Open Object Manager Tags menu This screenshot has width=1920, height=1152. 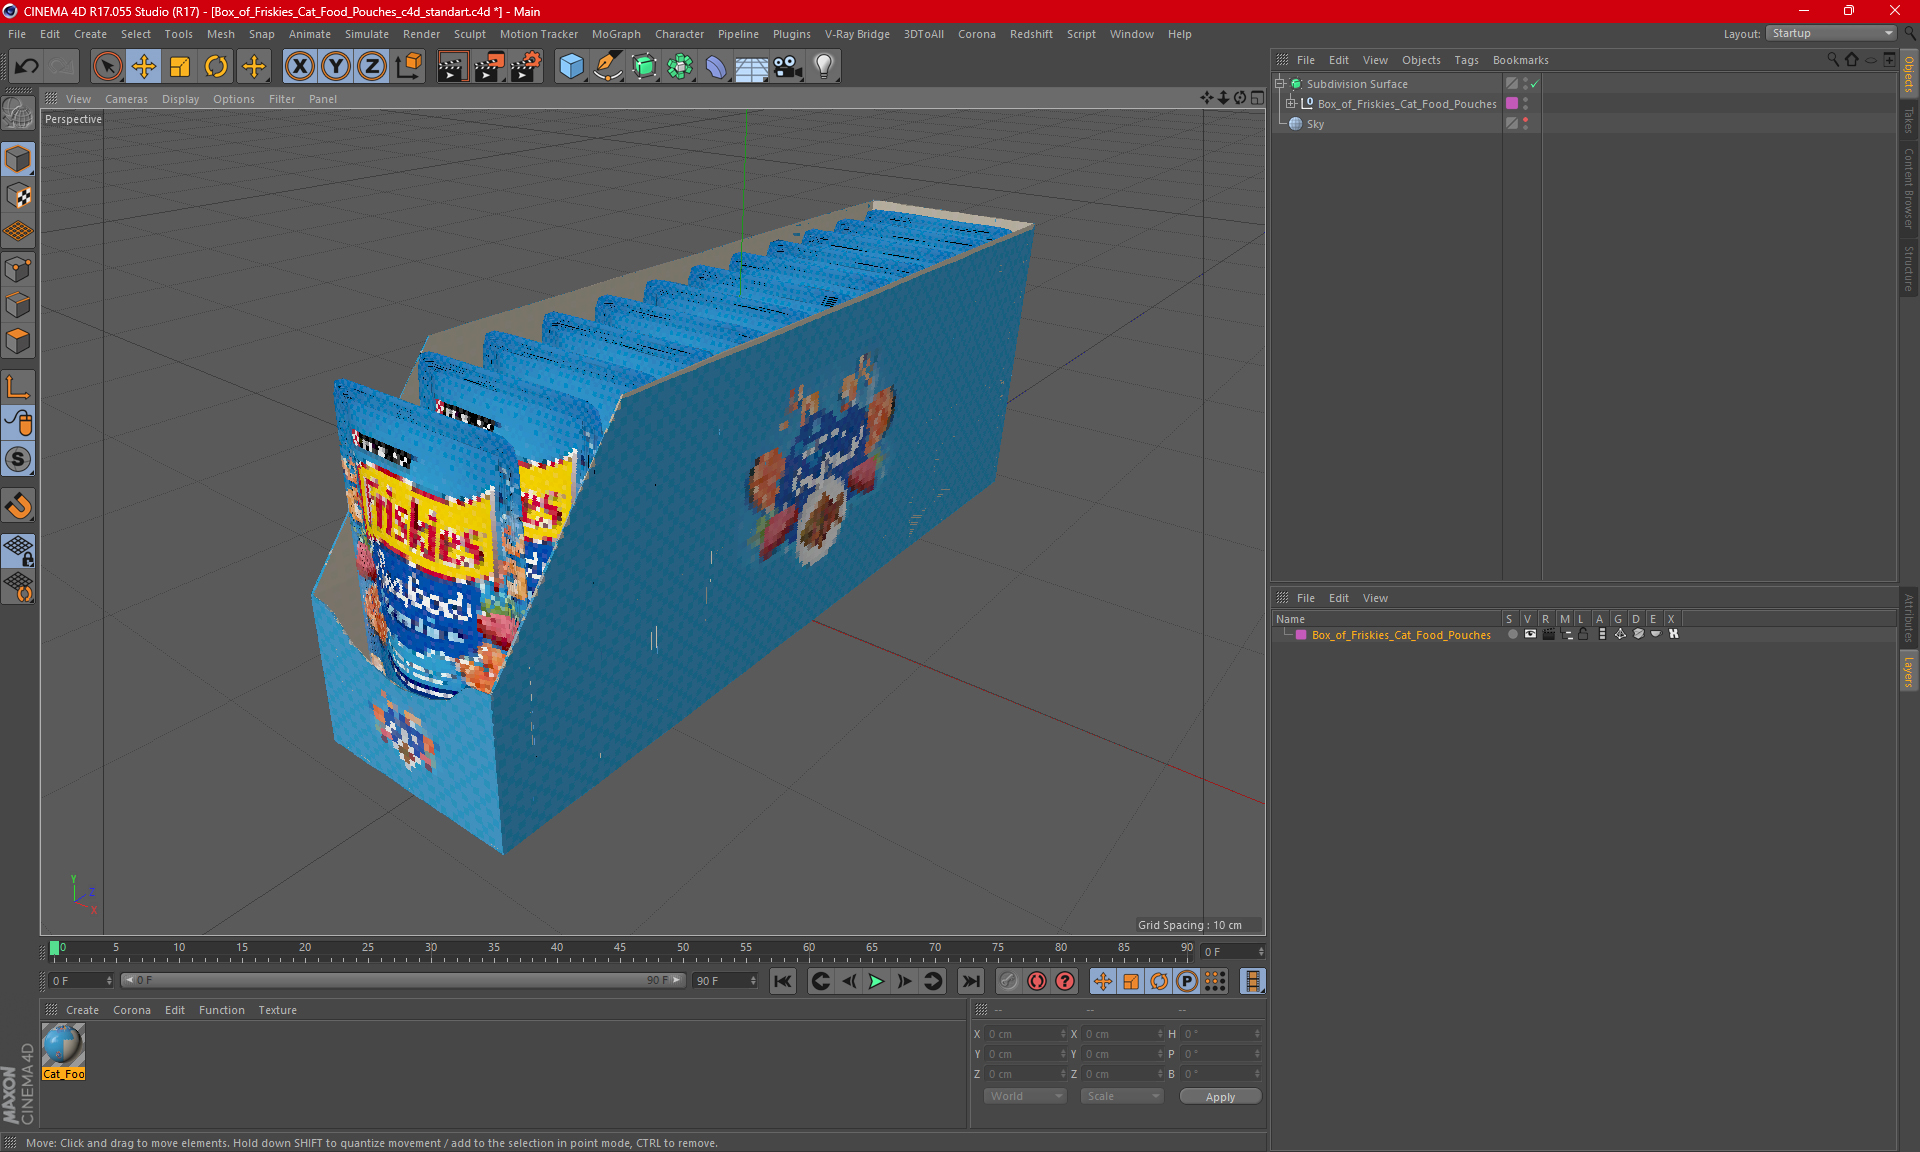[x=1466, y=60]
